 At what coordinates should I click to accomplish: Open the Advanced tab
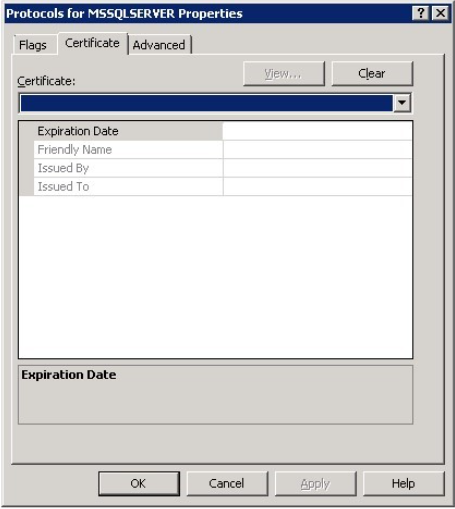point(159,45)
